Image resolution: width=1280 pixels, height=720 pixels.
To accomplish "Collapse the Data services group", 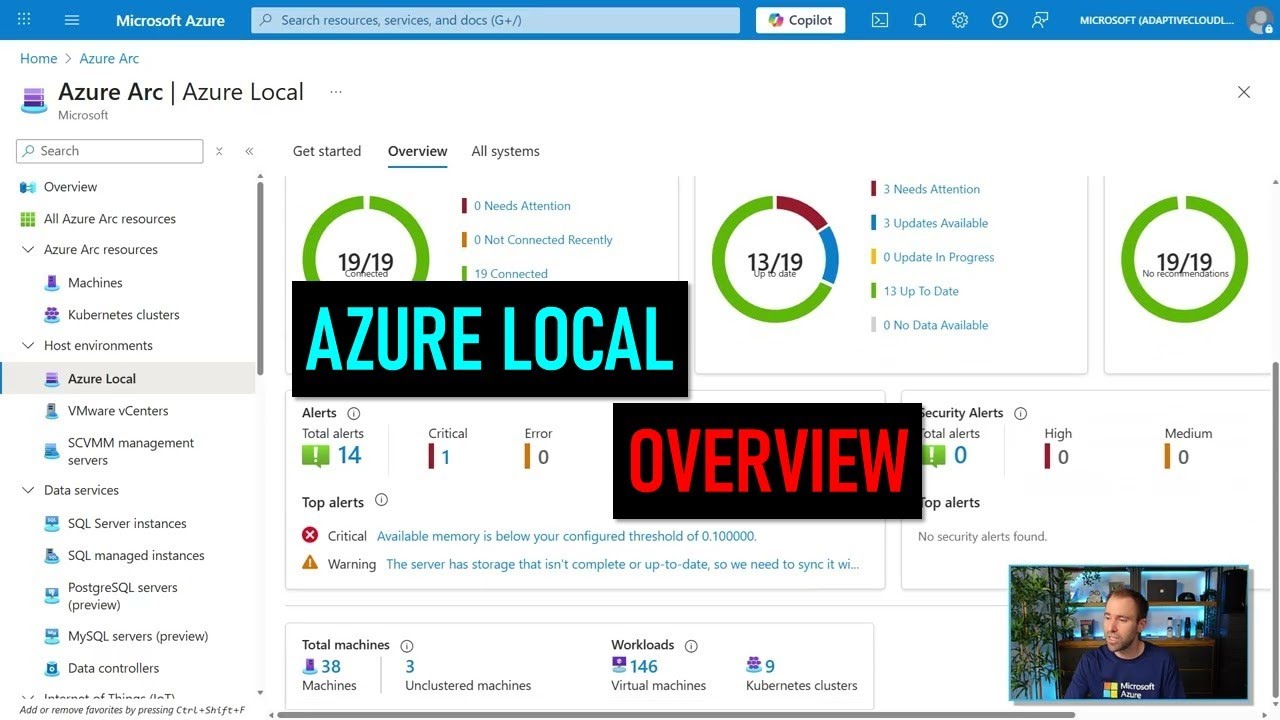I will (x=28, y=491).
